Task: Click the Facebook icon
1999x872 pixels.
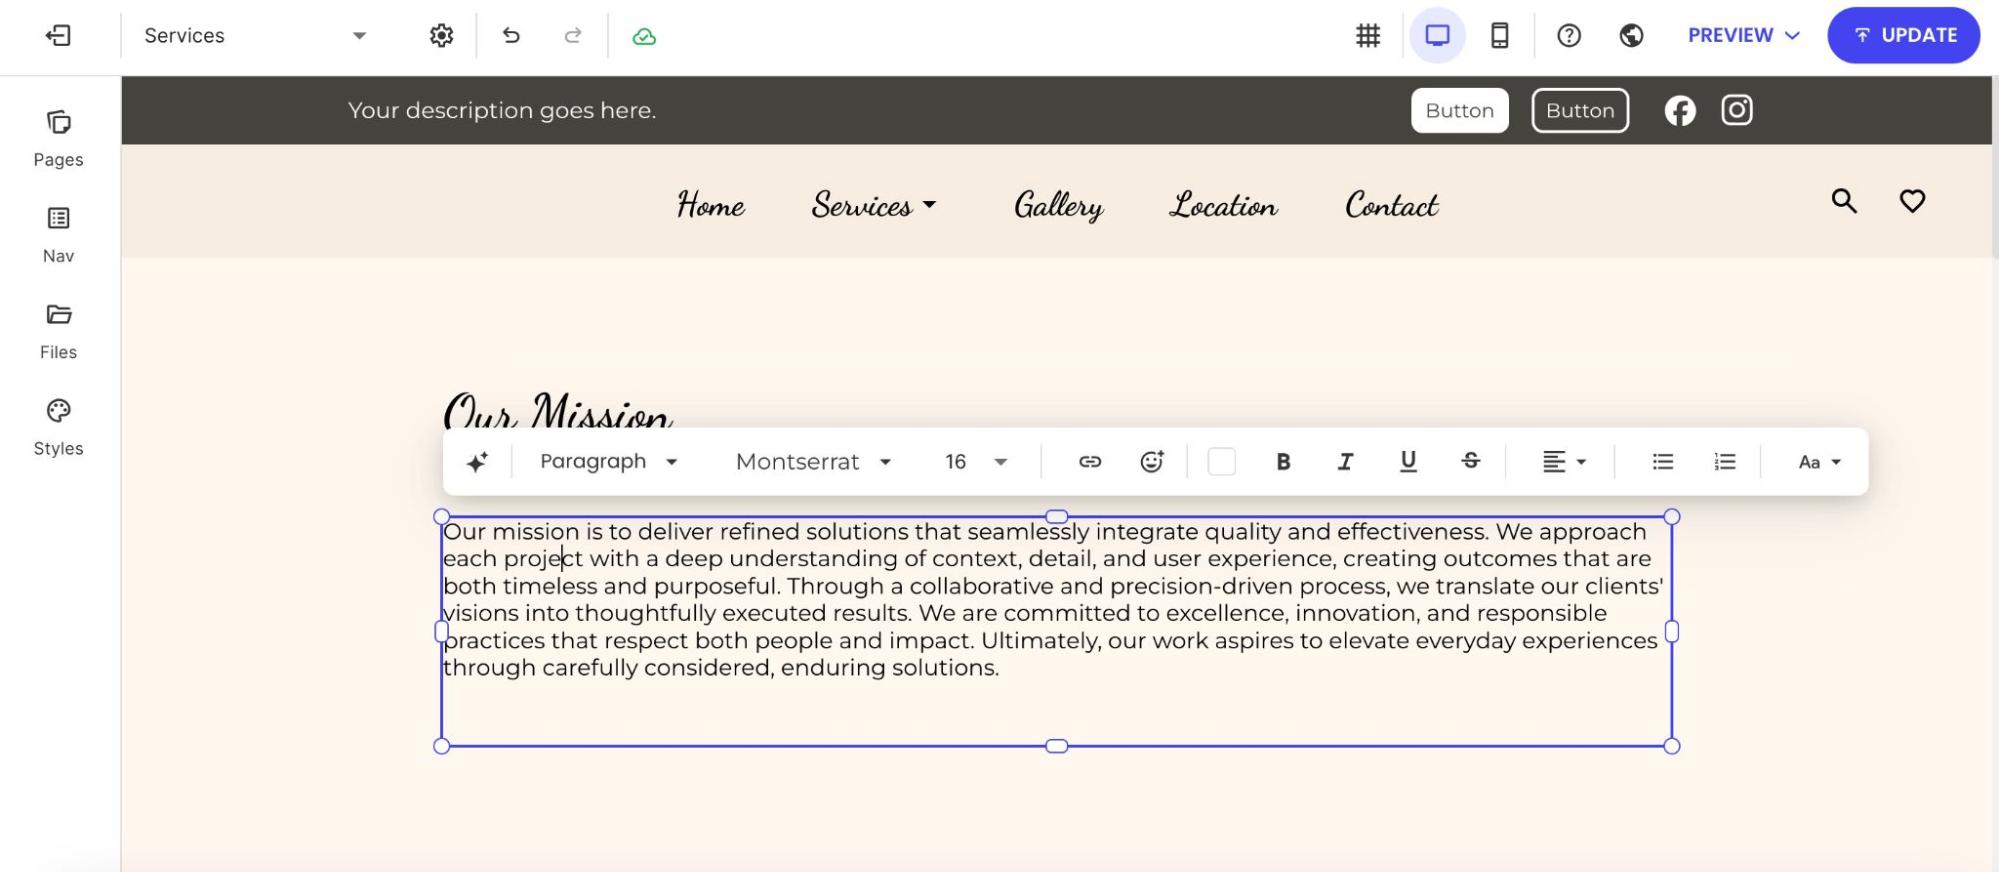Action: click(1680, 110)
